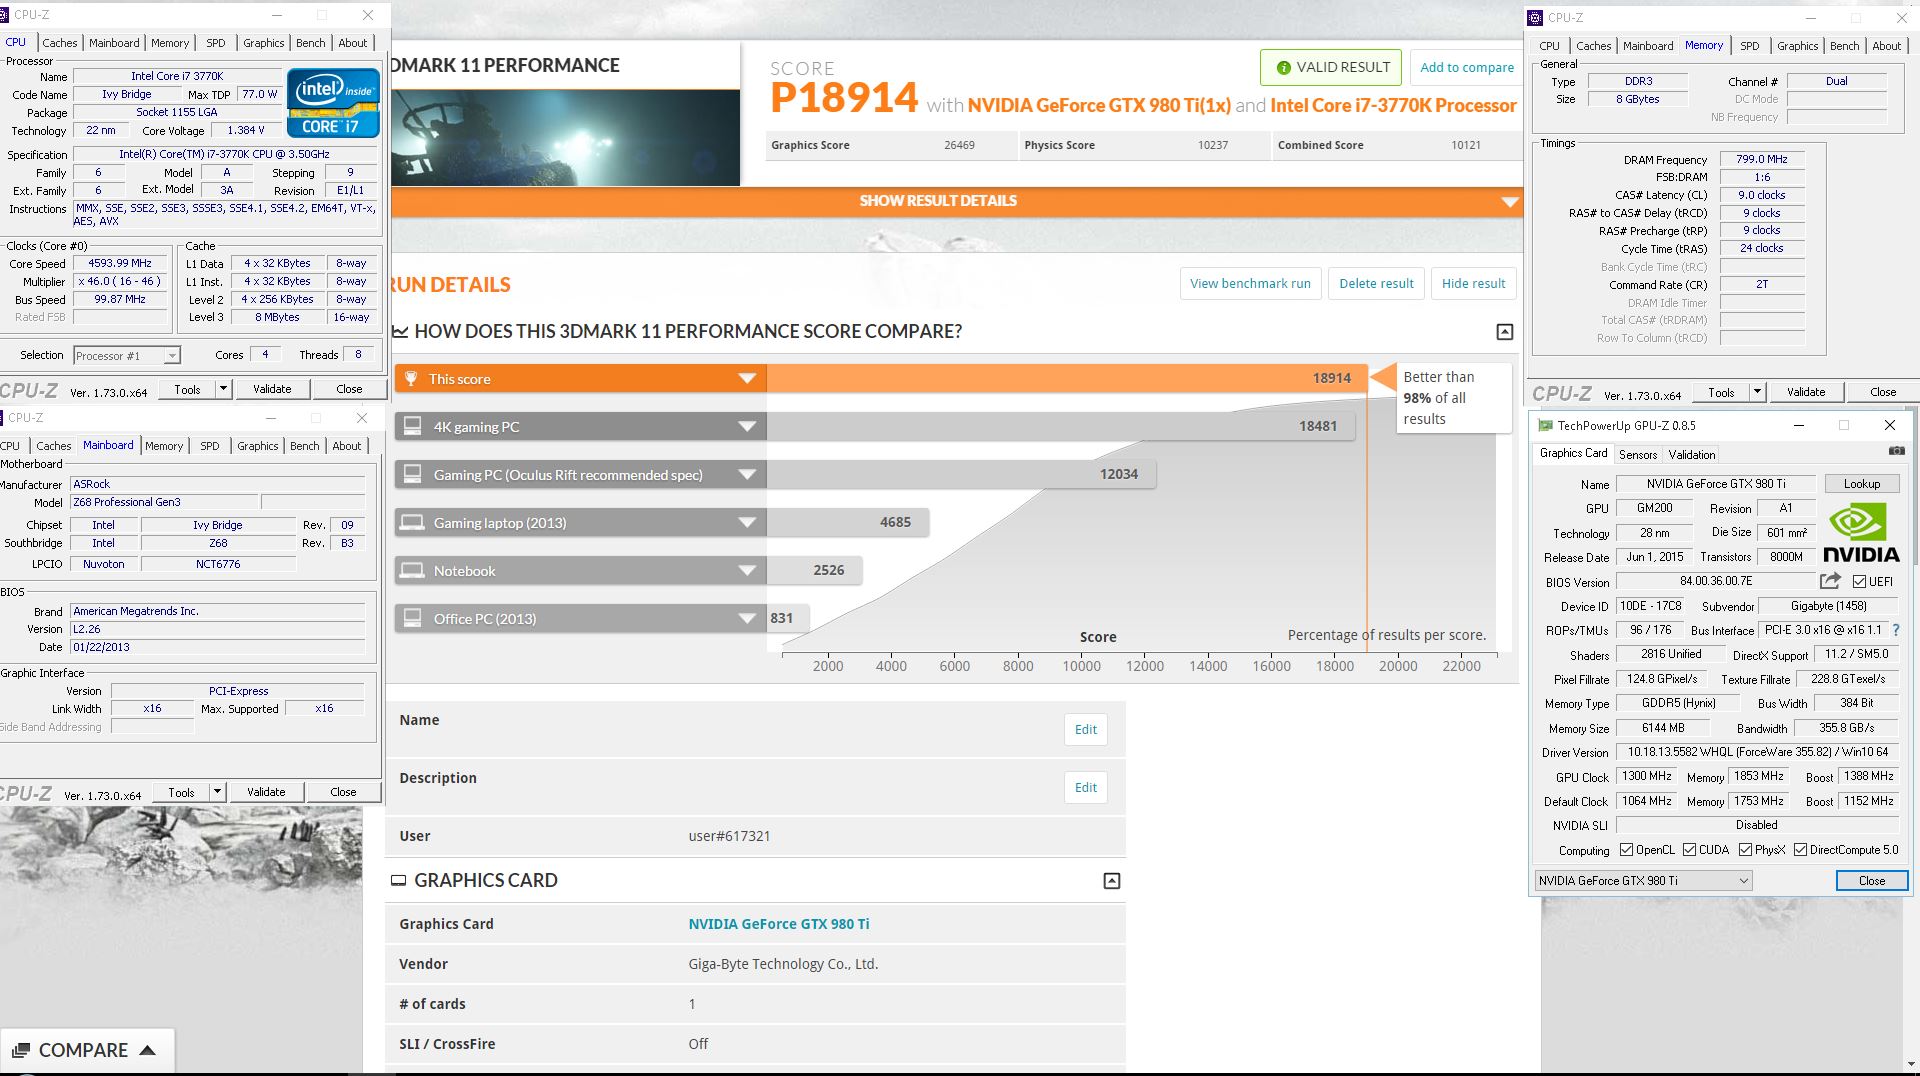Open SPD tab in CPU-Z Mainboard window

(x=210, y=446)
